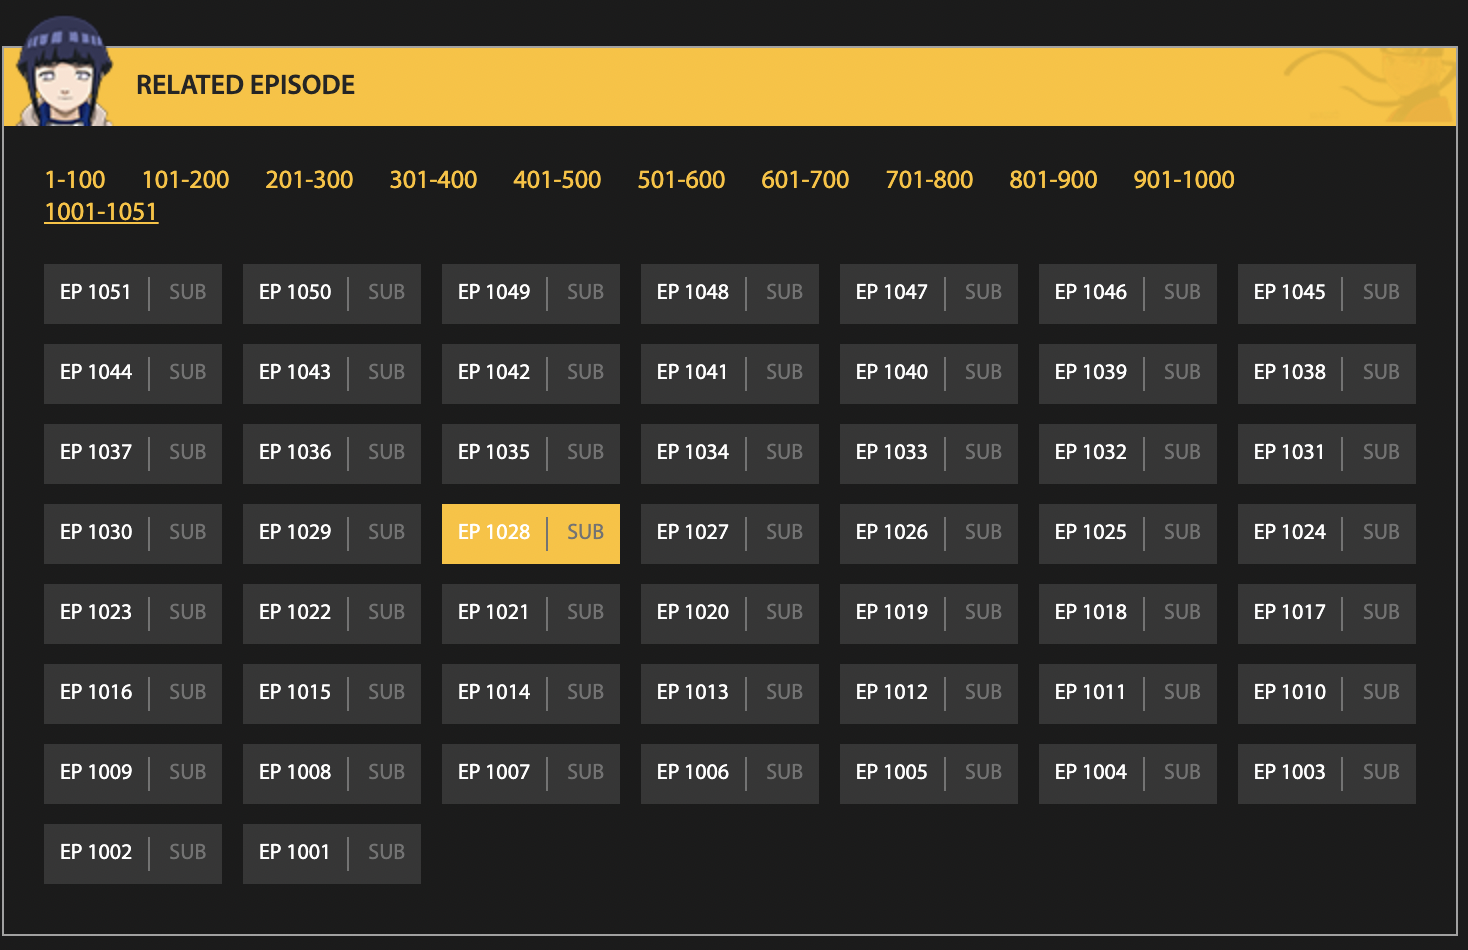Open the 1001-1051 episode range link
Viewport: 1468px width, 950px height.
click(101, 212)
